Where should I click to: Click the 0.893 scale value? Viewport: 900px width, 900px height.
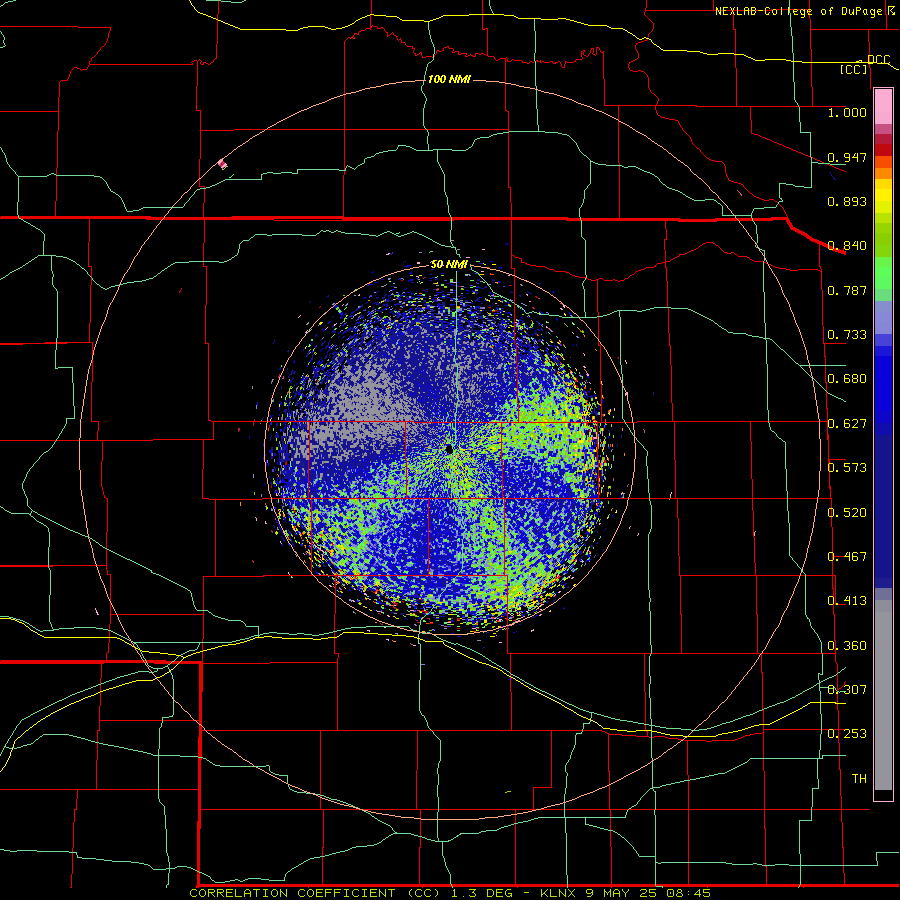coord(847,201)
